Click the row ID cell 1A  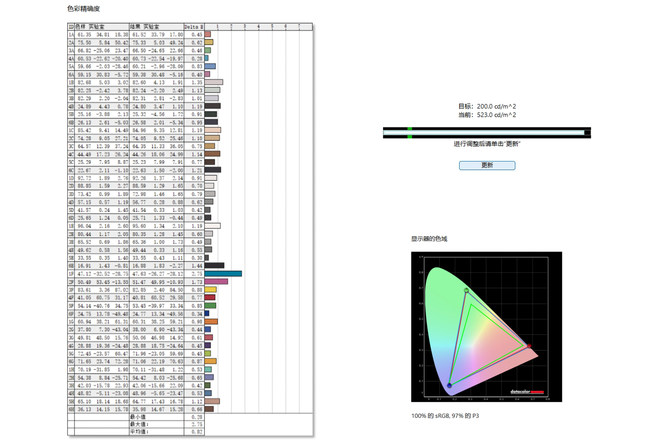pyautogui.click(x=71, y=34)
